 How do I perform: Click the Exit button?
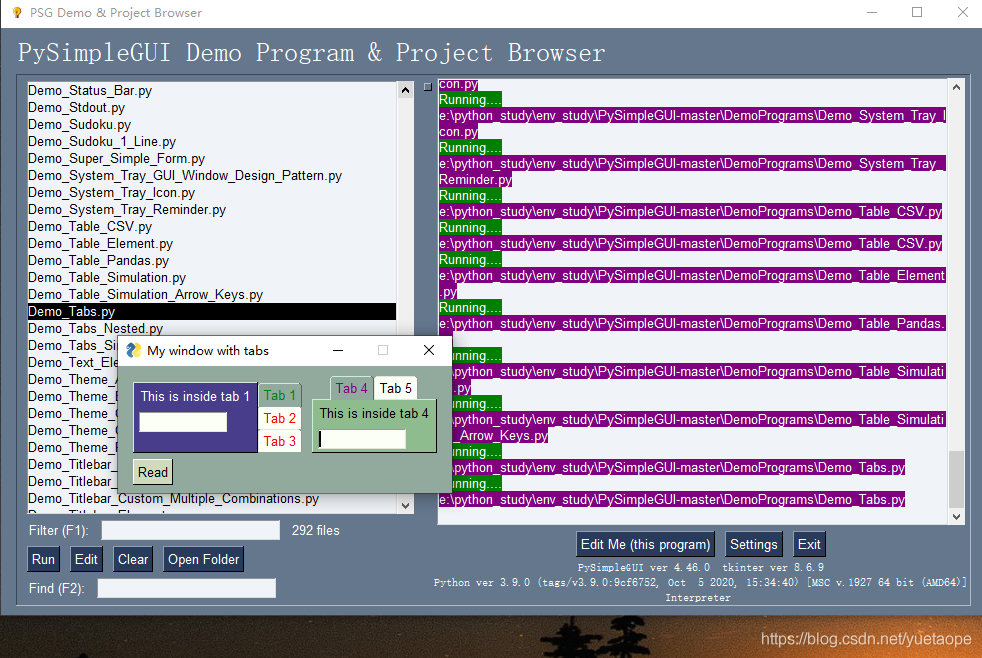click(809, 544)
